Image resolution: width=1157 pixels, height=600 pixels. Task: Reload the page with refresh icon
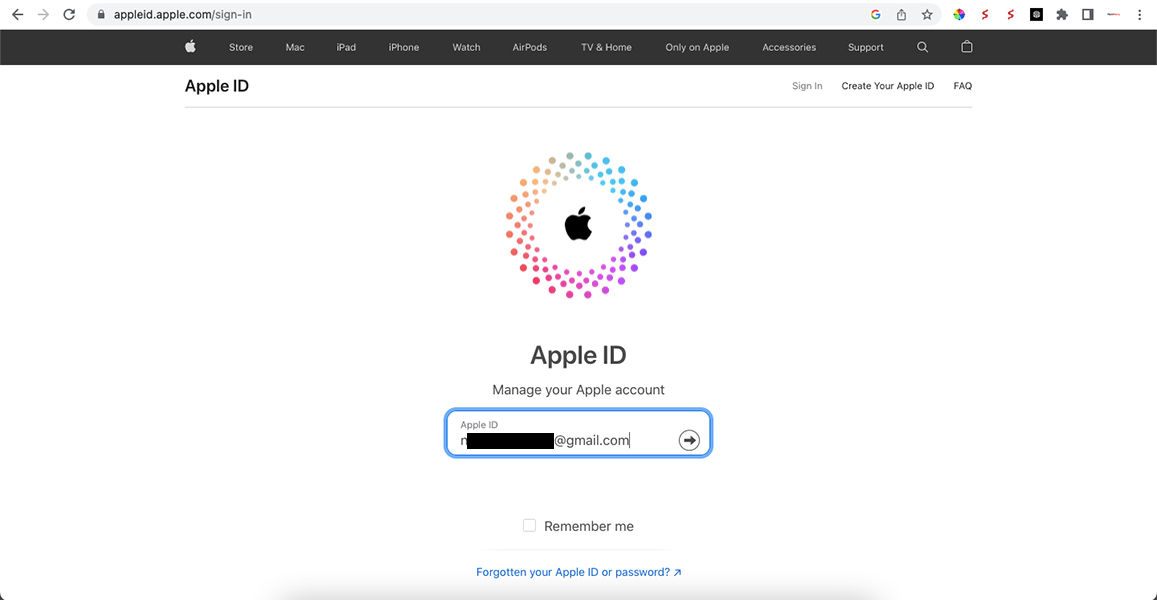[x=69, y=15]
